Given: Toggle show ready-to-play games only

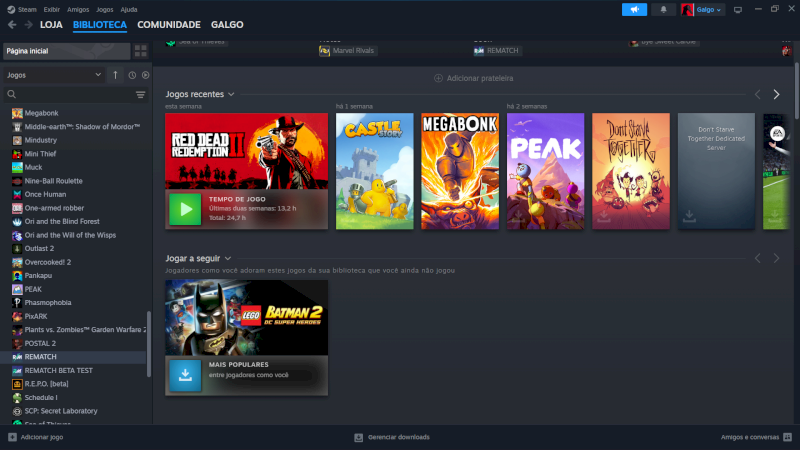Looking at the screenshot, I should pyautogui.click(x=145, y=75).
